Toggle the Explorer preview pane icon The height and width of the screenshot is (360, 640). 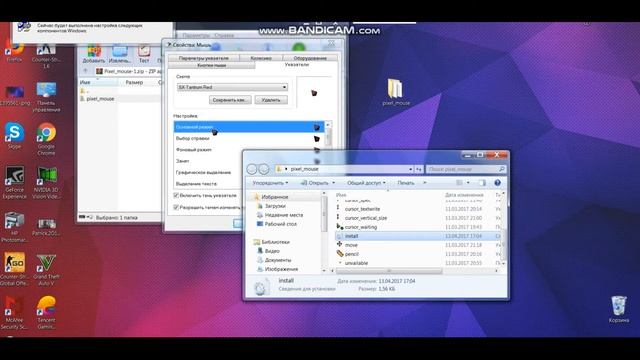482,183
